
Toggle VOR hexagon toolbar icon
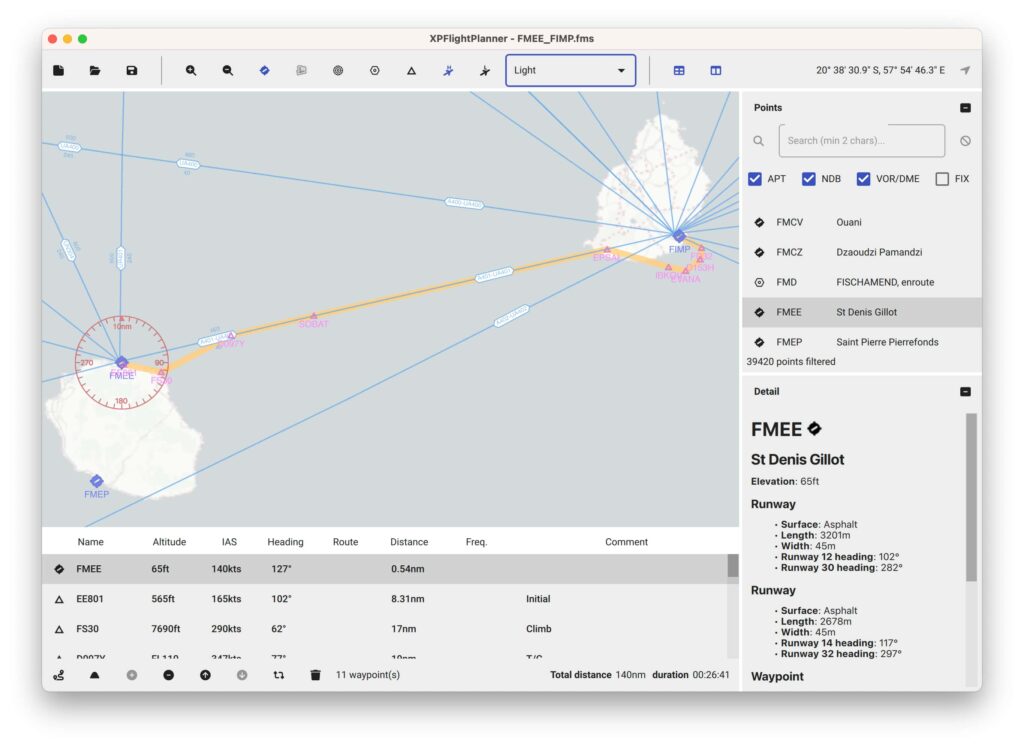pyautogui.click(x=374, y=71)
